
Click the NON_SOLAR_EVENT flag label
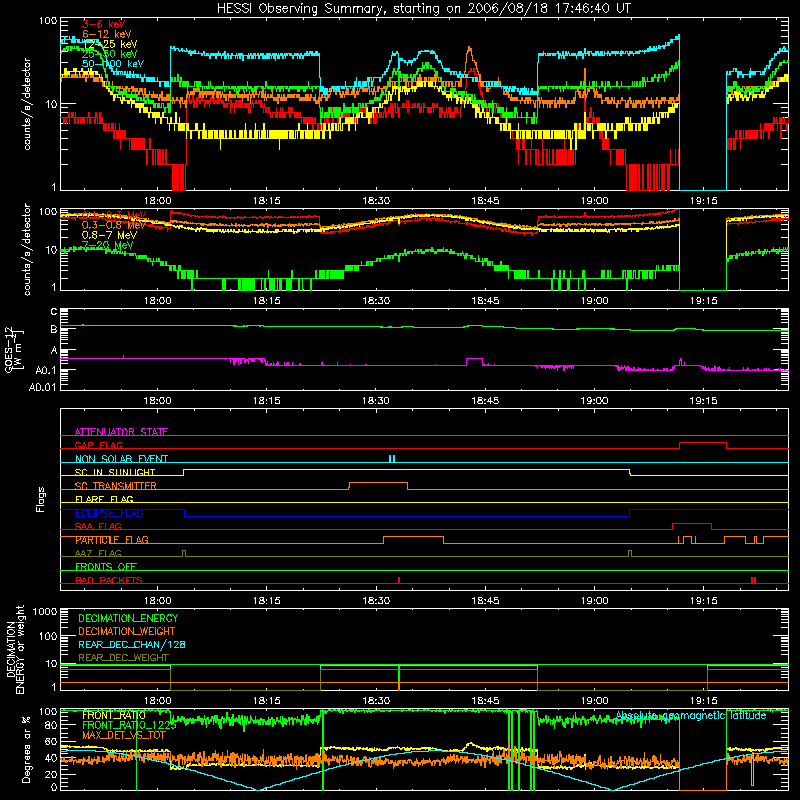pyautogui.click(x=121, y=459)
